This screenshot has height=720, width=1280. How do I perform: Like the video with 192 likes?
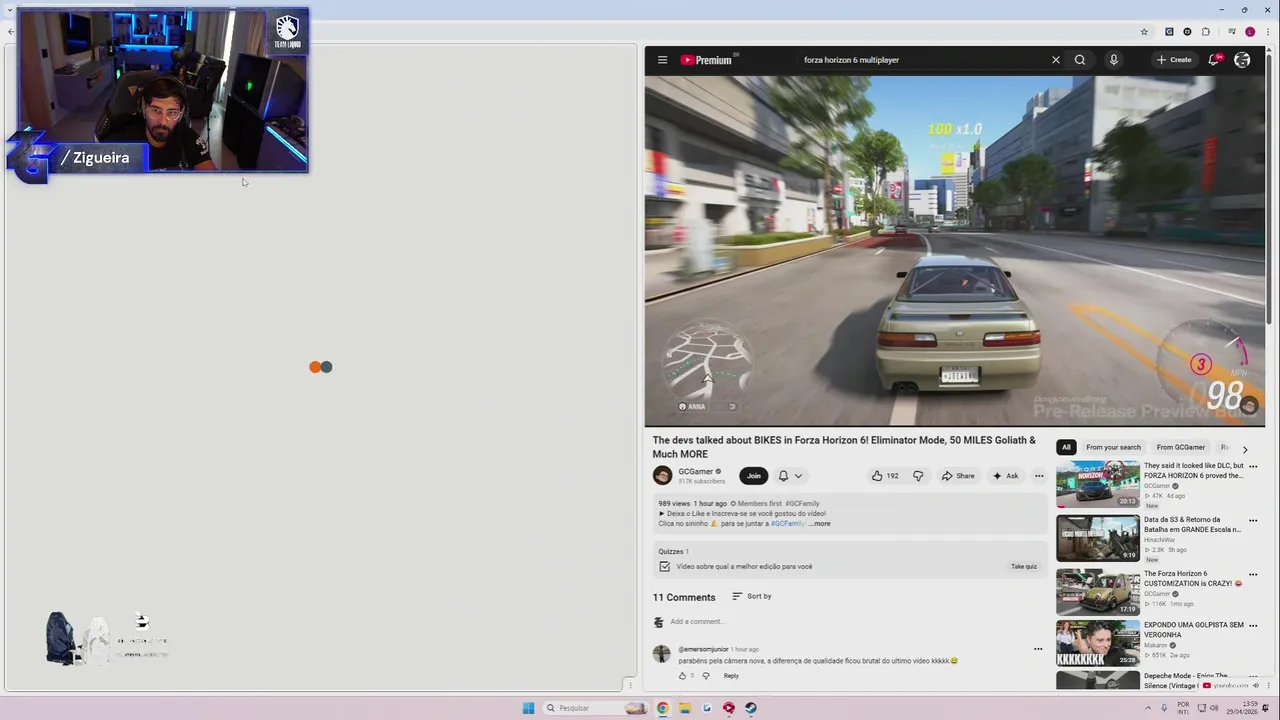885,476
